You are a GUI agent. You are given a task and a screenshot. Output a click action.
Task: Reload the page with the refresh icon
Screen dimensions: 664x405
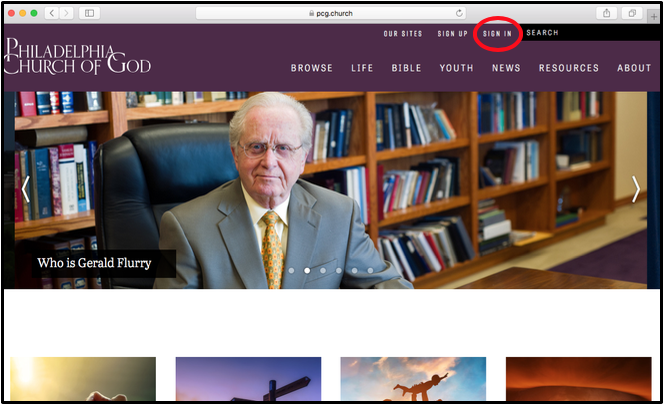[x=459, y=13]
